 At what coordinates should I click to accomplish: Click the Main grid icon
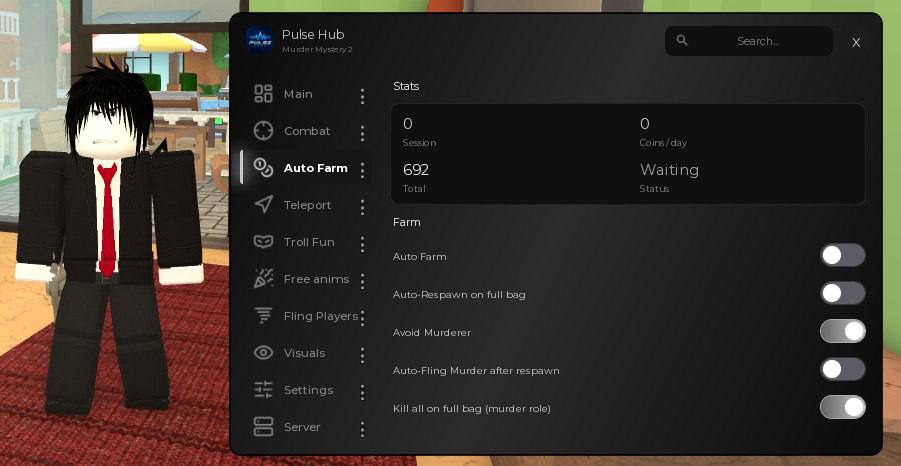click(263, 94)
